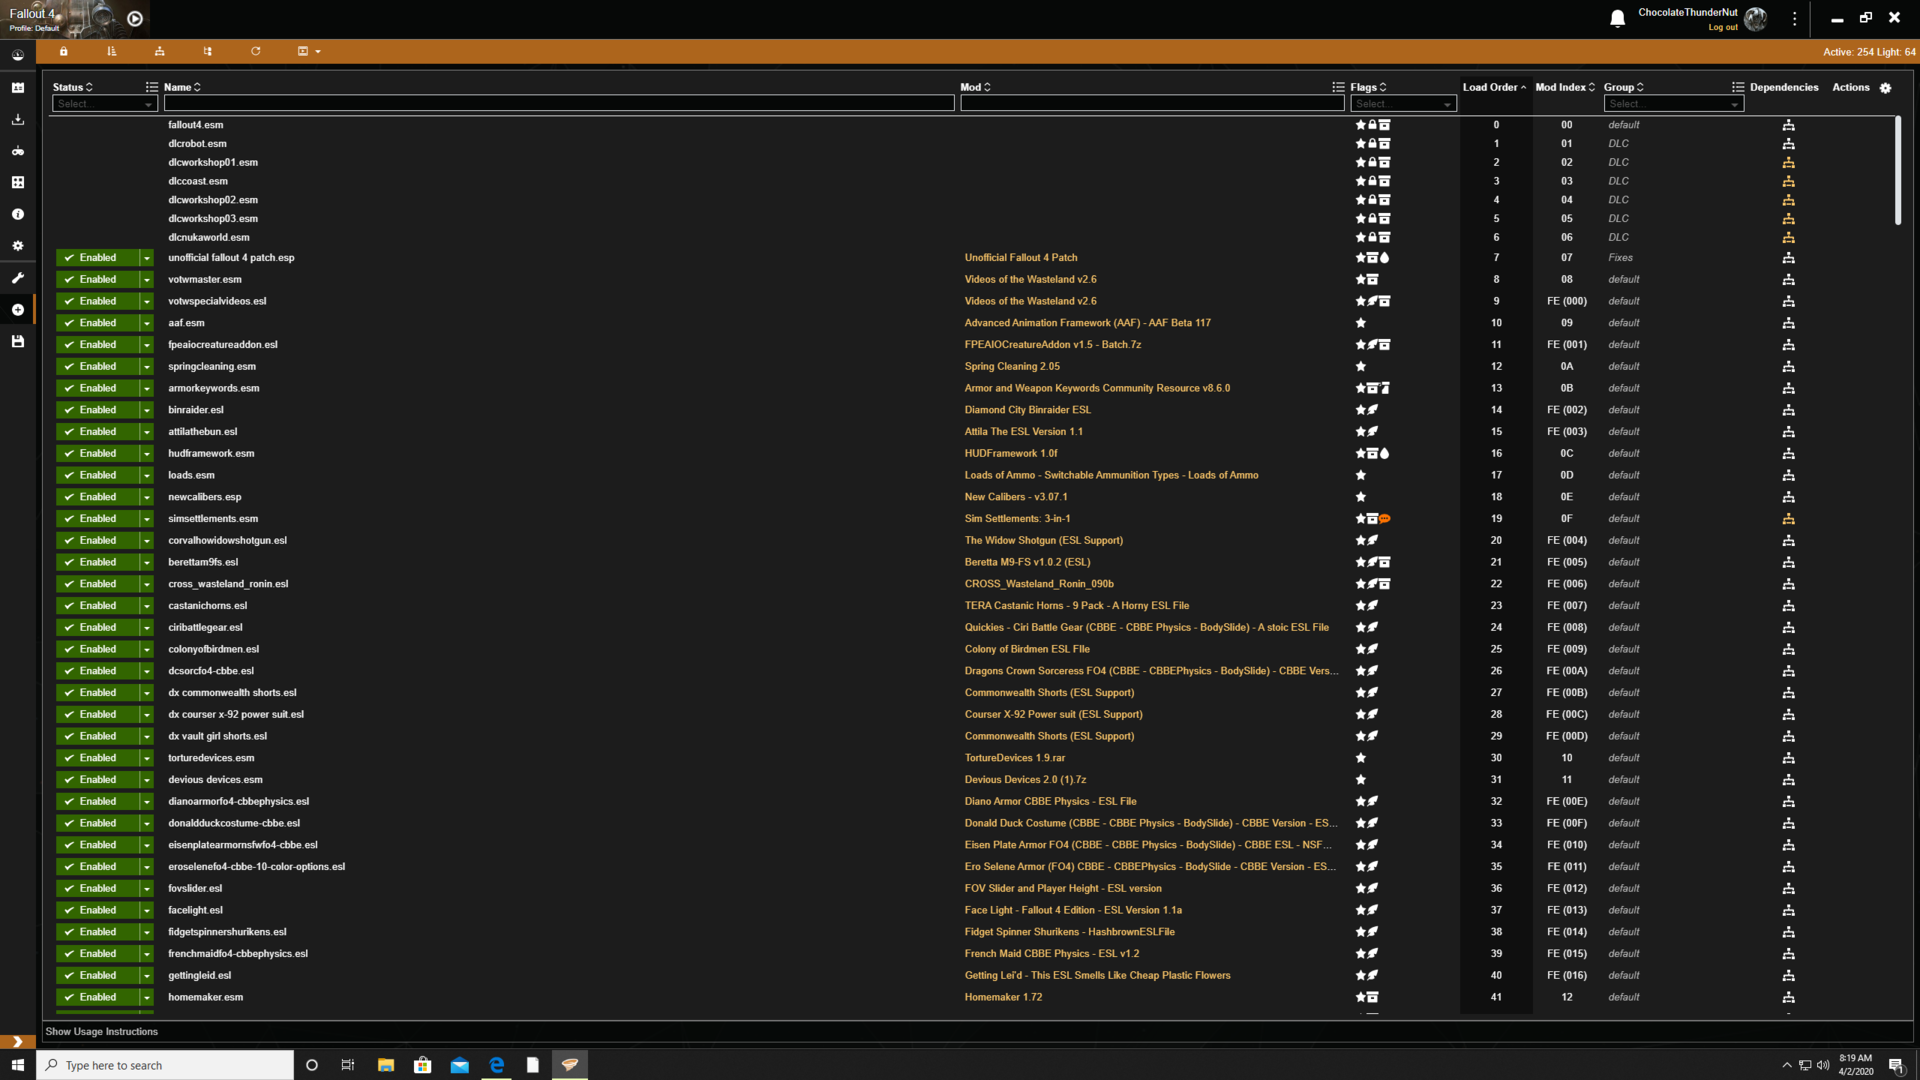Toggle Enabled for loads.esm
The image size is (1920, 1080).
(97, 475)
